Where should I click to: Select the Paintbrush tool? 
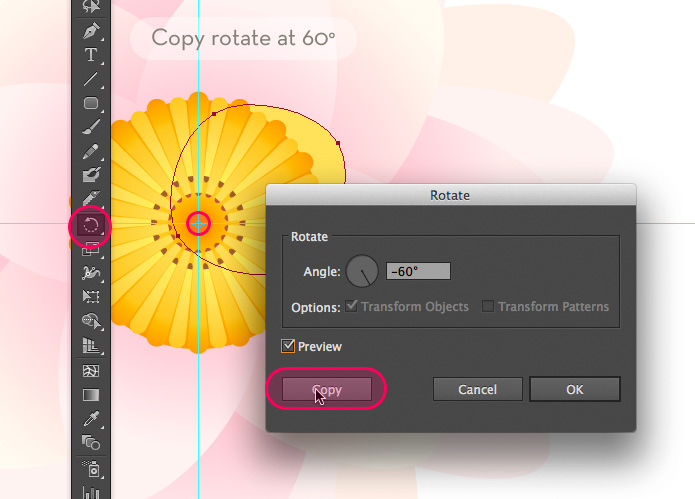pyautogui.click(x=91, y=127)
